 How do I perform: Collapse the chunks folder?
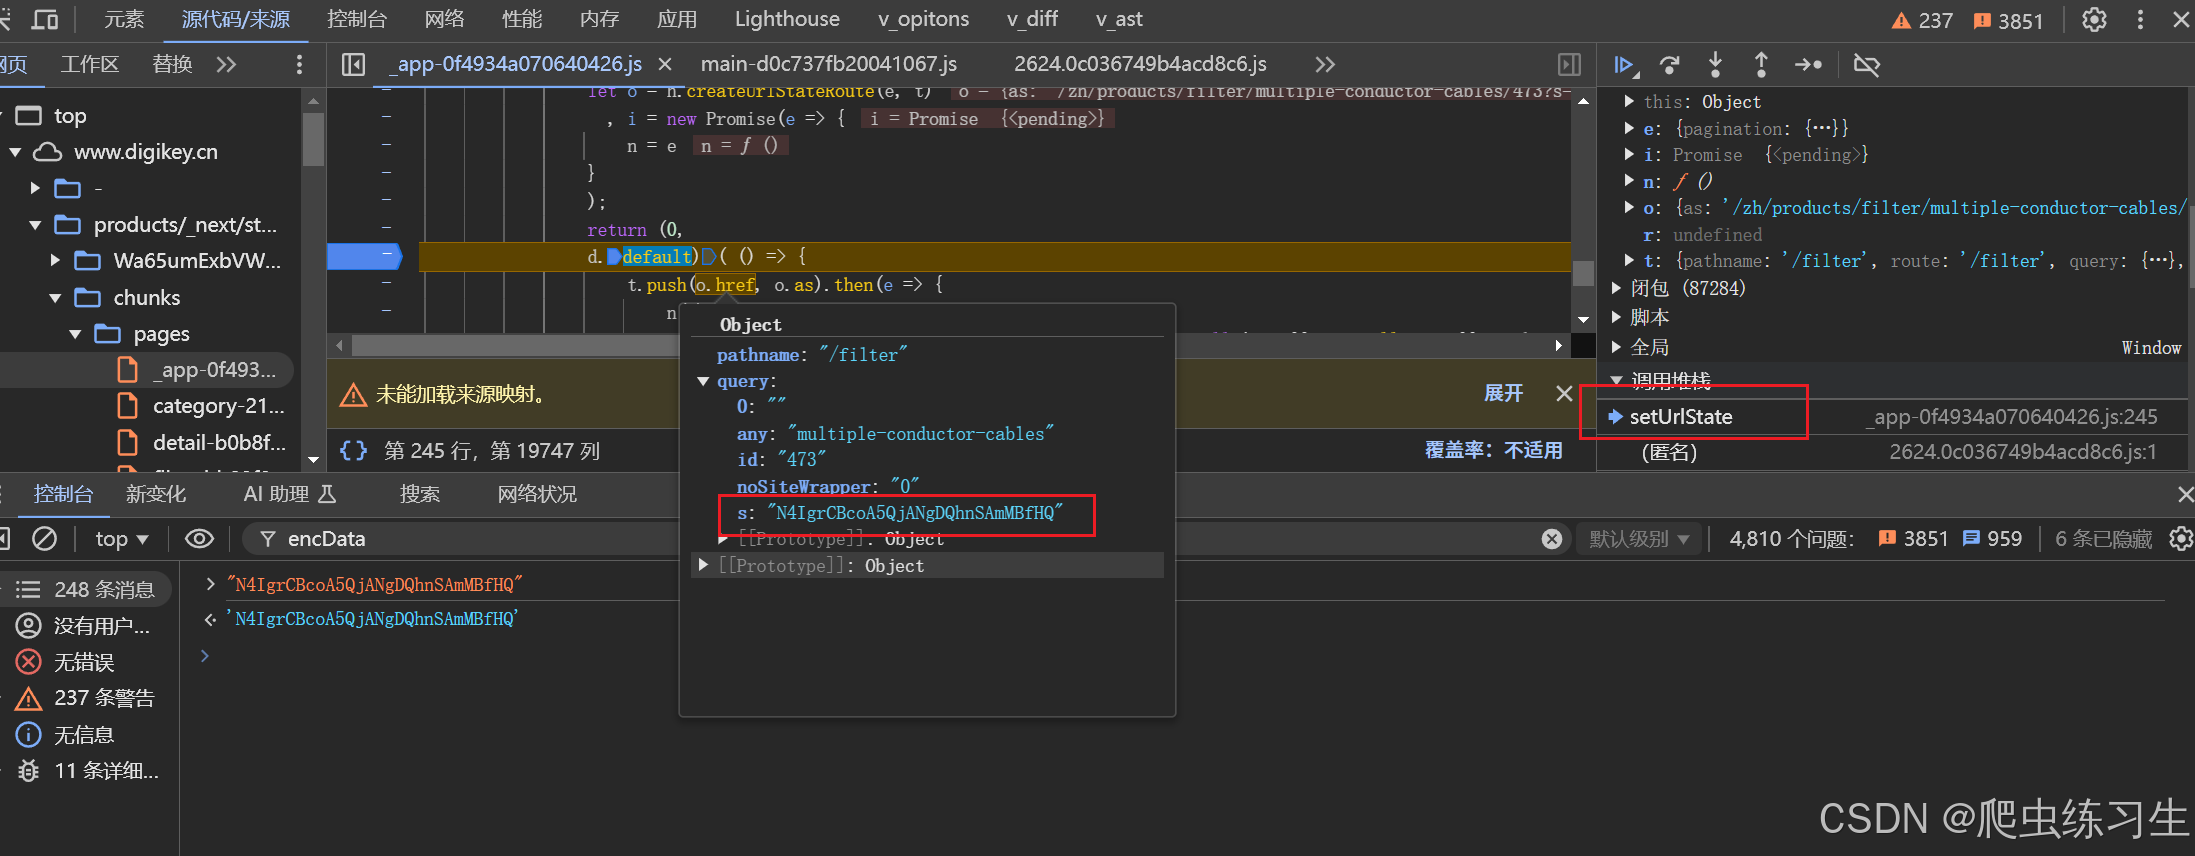pyautogui.click(x=56, y=298)
